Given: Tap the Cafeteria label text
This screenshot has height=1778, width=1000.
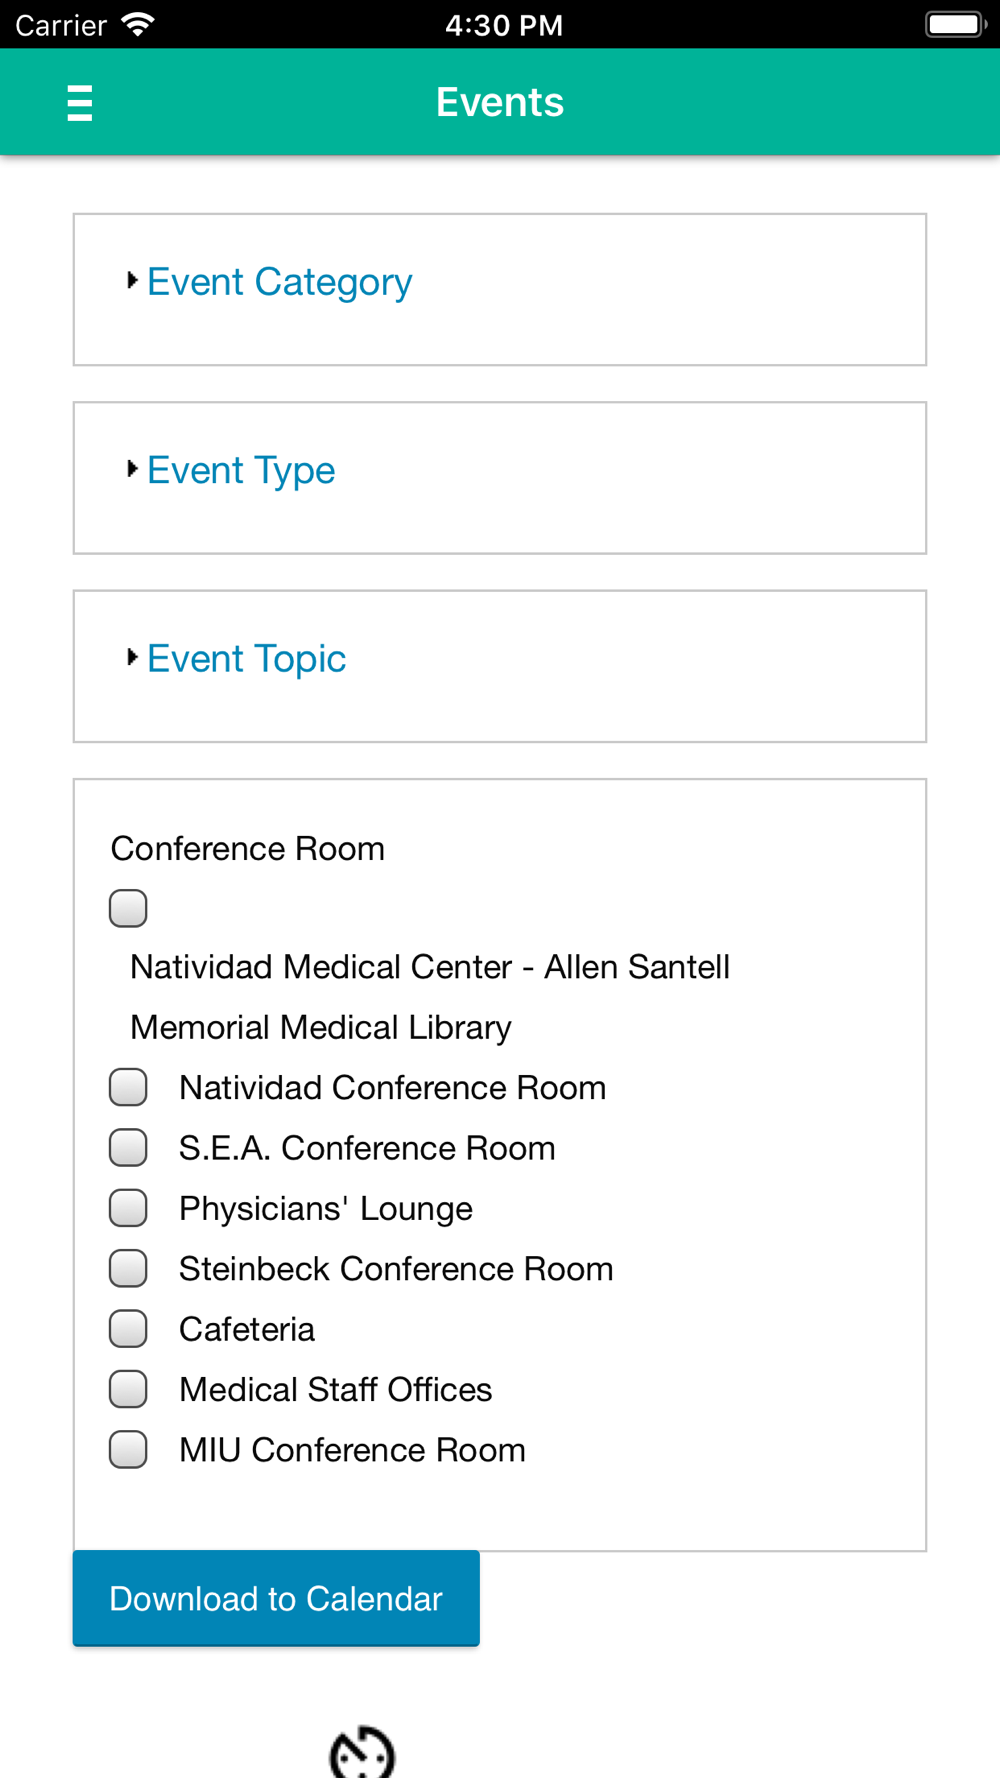Looking at the screenshot, I should point(247,1329).
